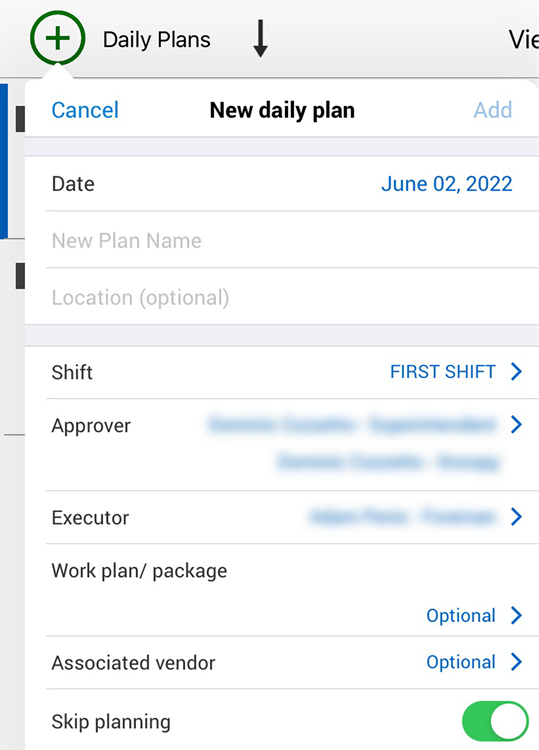Open the Work plan/package chevron
Image resolution: width=539 pixels, height=750 pixels.
pos(516,615)
